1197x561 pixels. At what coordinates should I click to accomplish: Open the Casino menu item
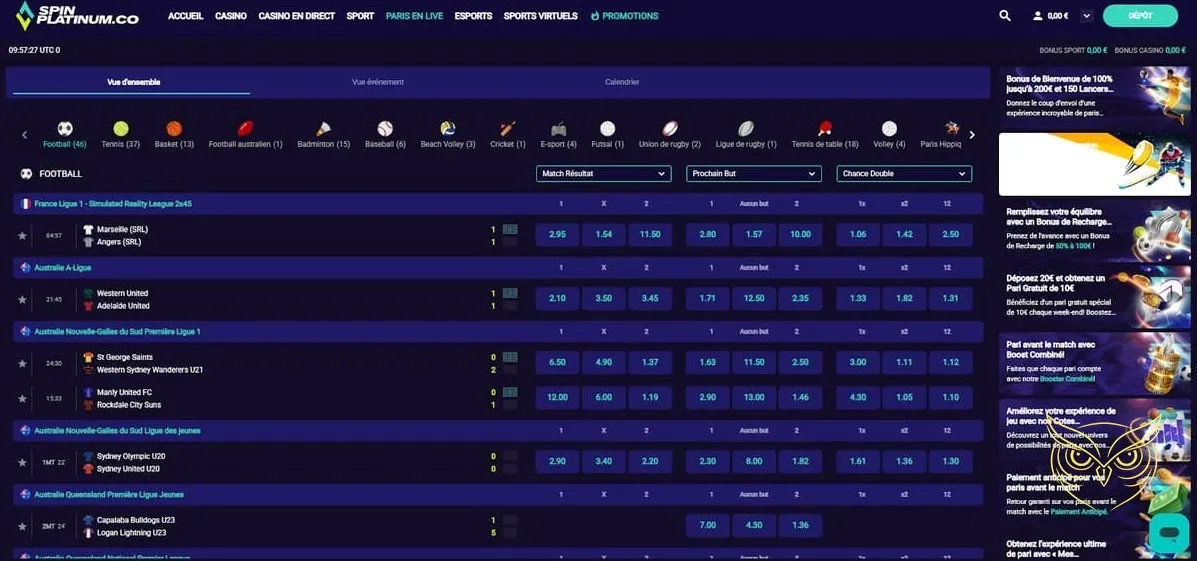[x=231, y=16]
